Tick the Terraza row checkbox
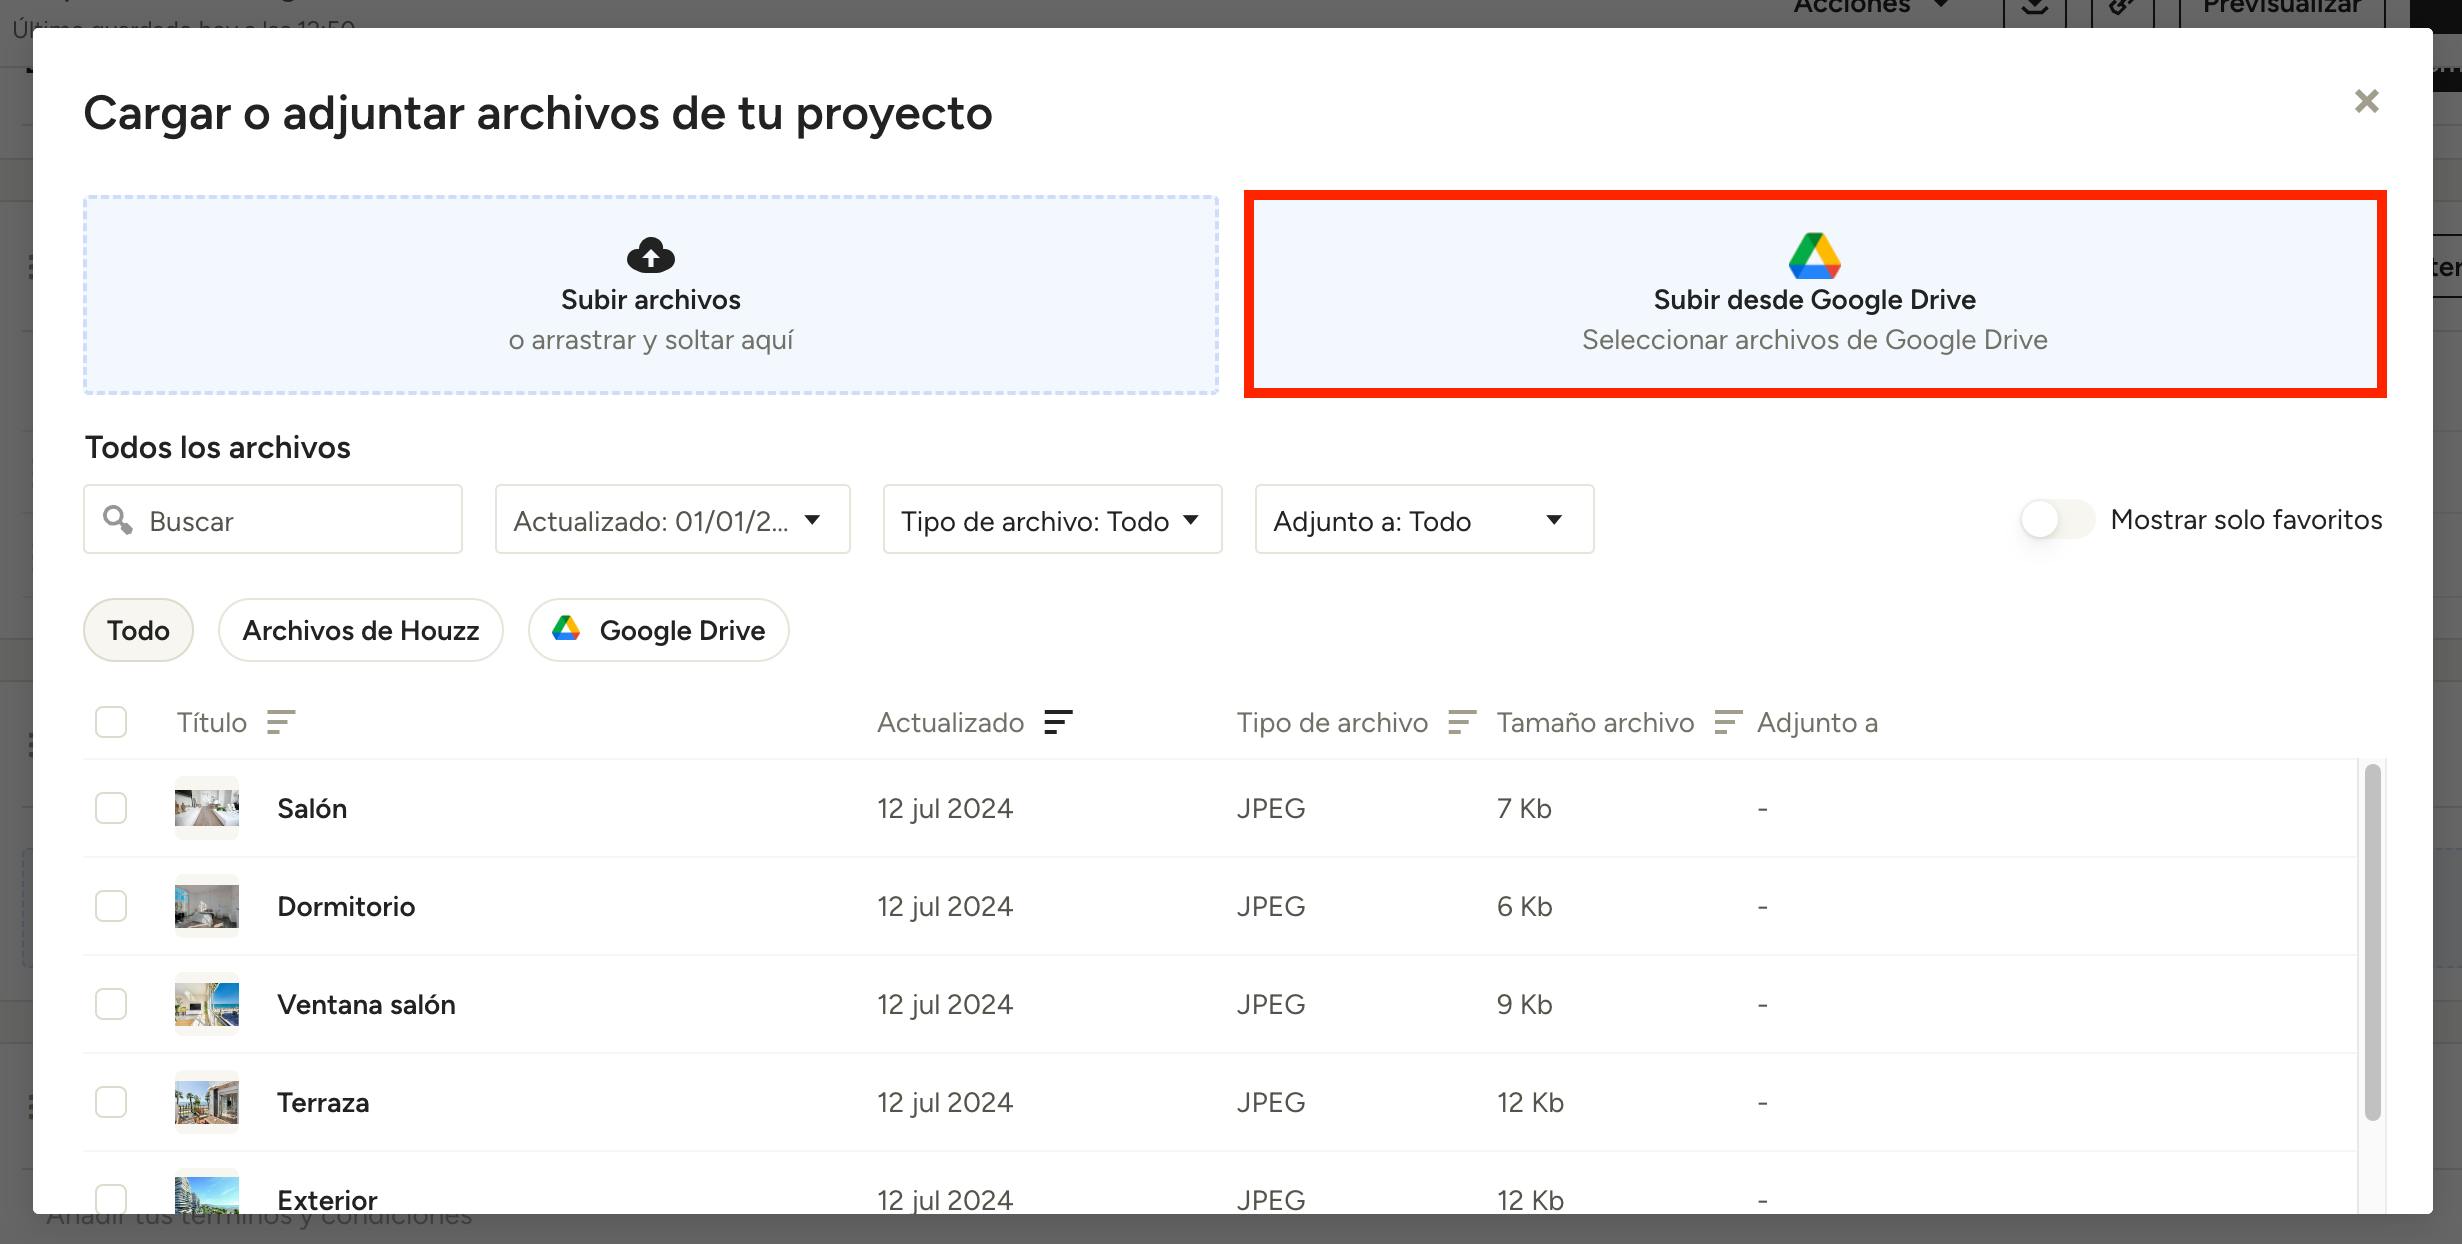The height and width of the screenshot is (1244, 2462). [x=111, y=1102]
